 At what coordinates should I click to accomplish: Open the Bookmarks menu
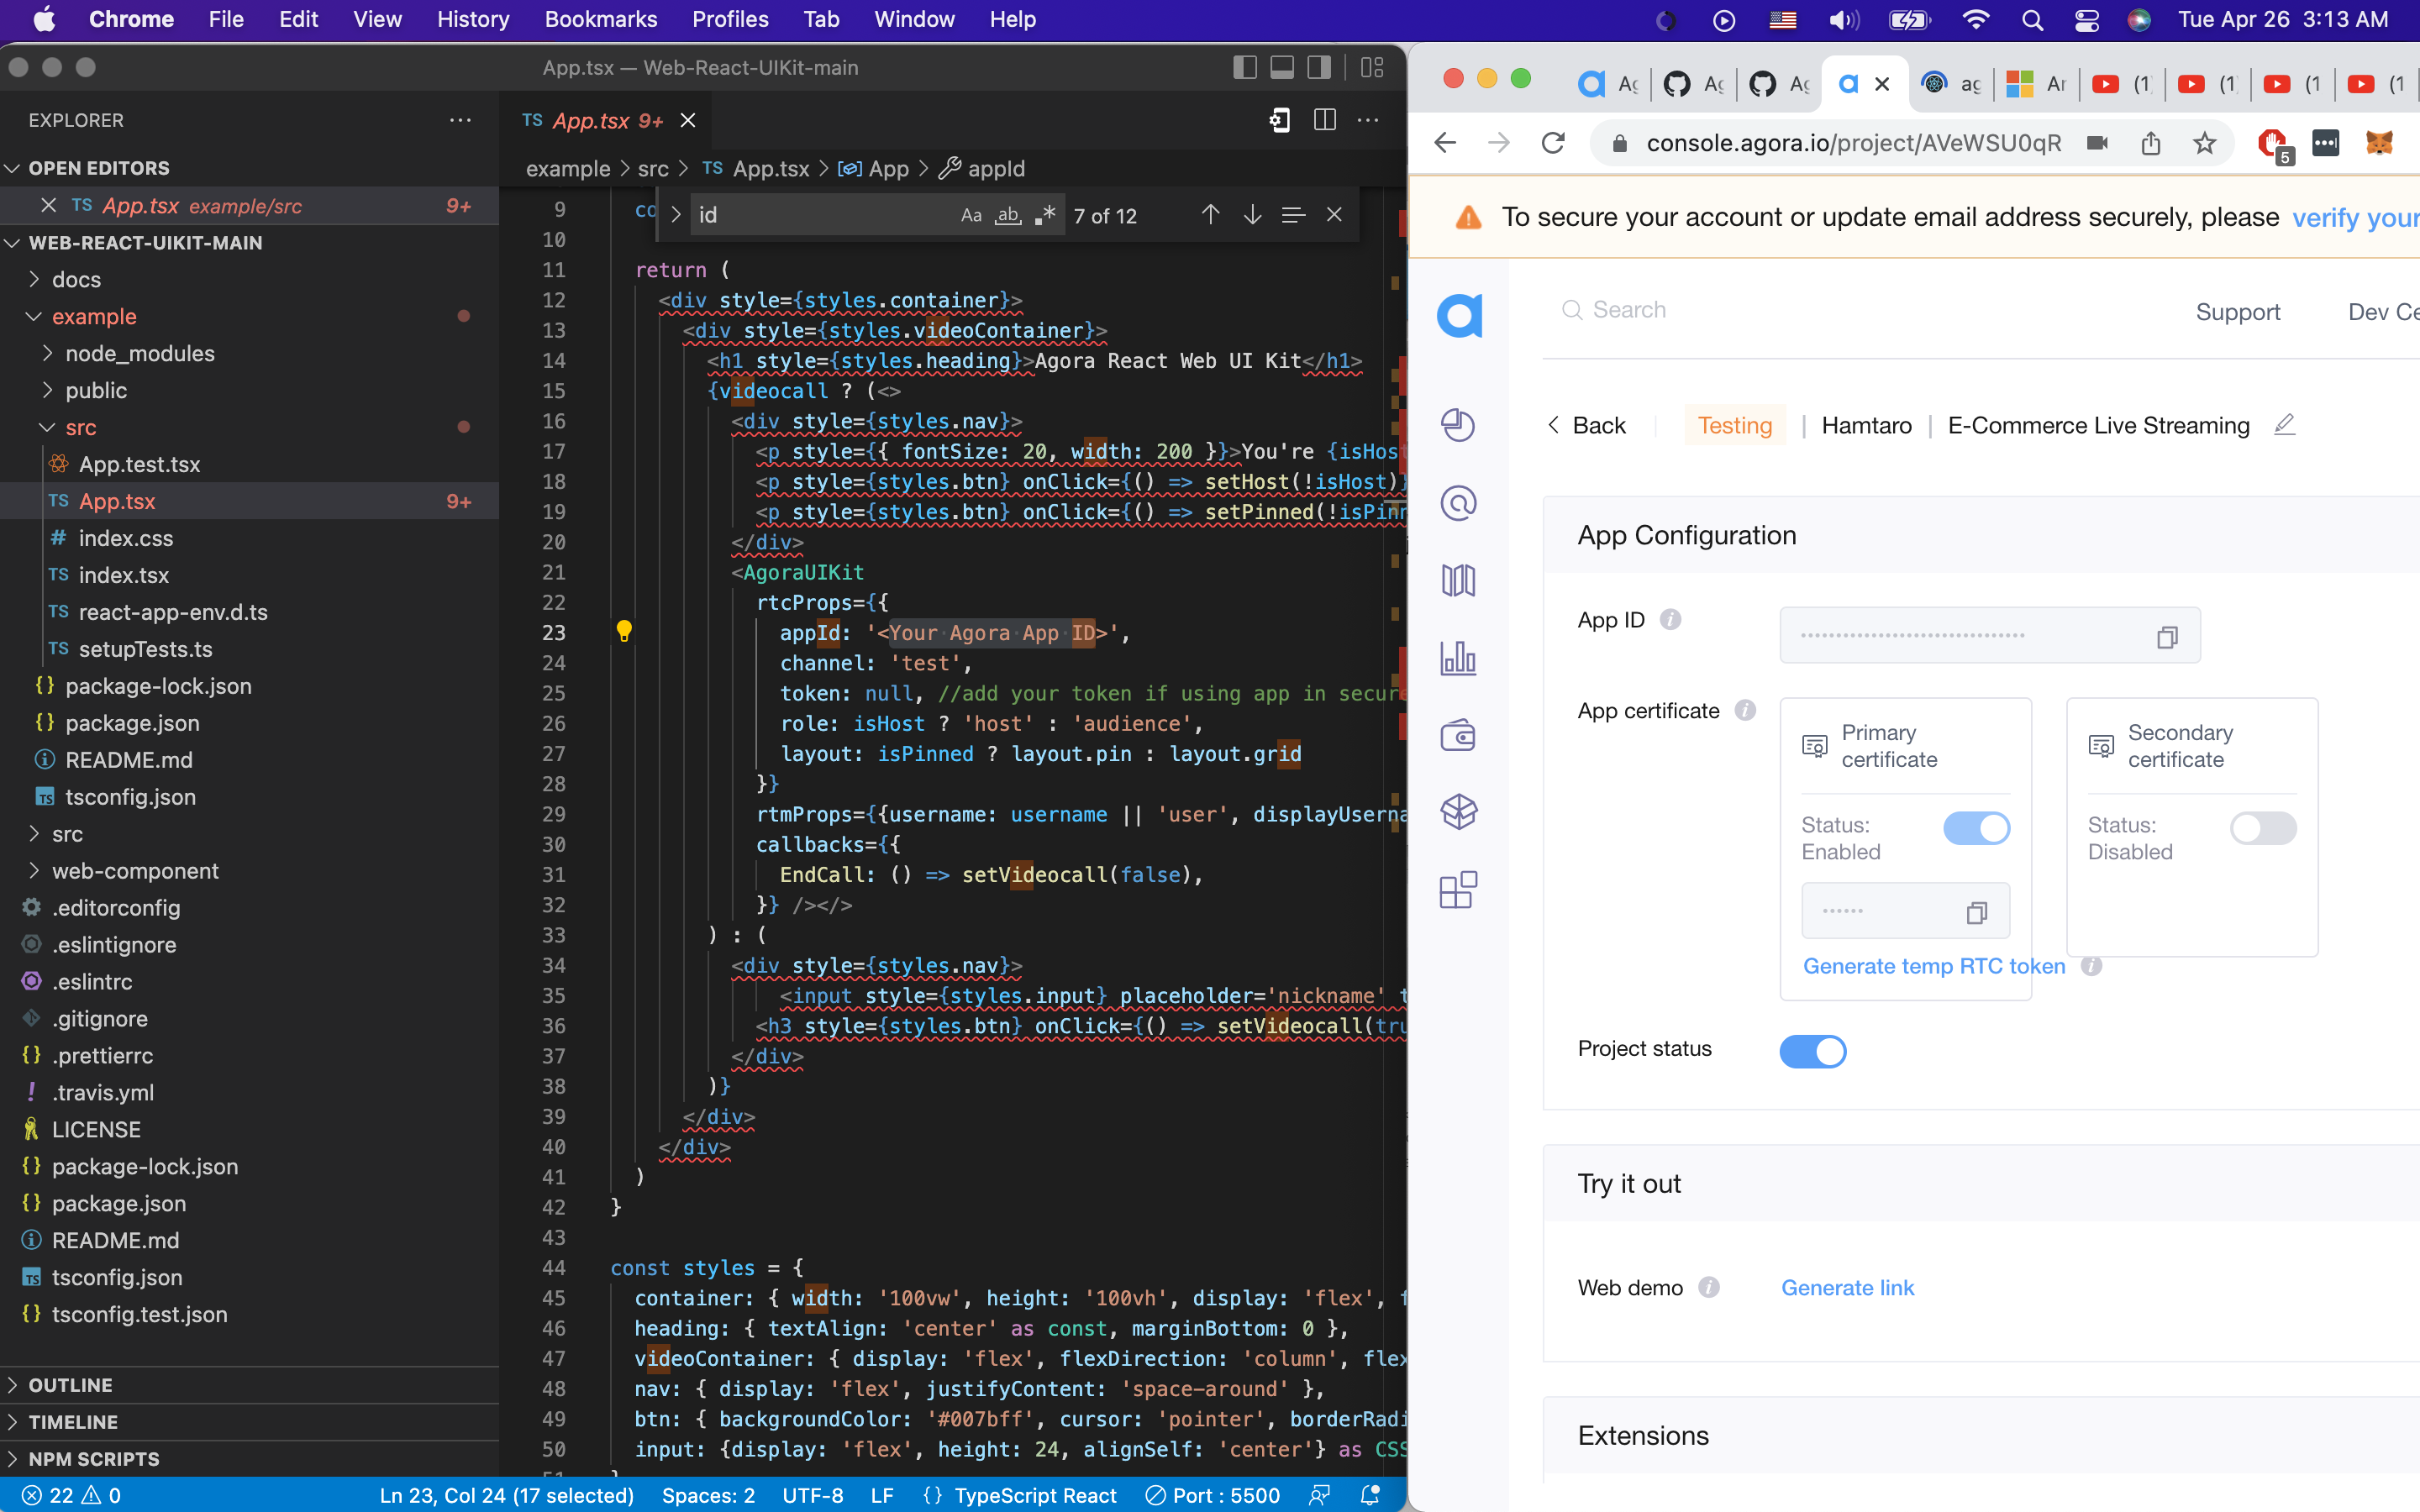pos(600,19)
